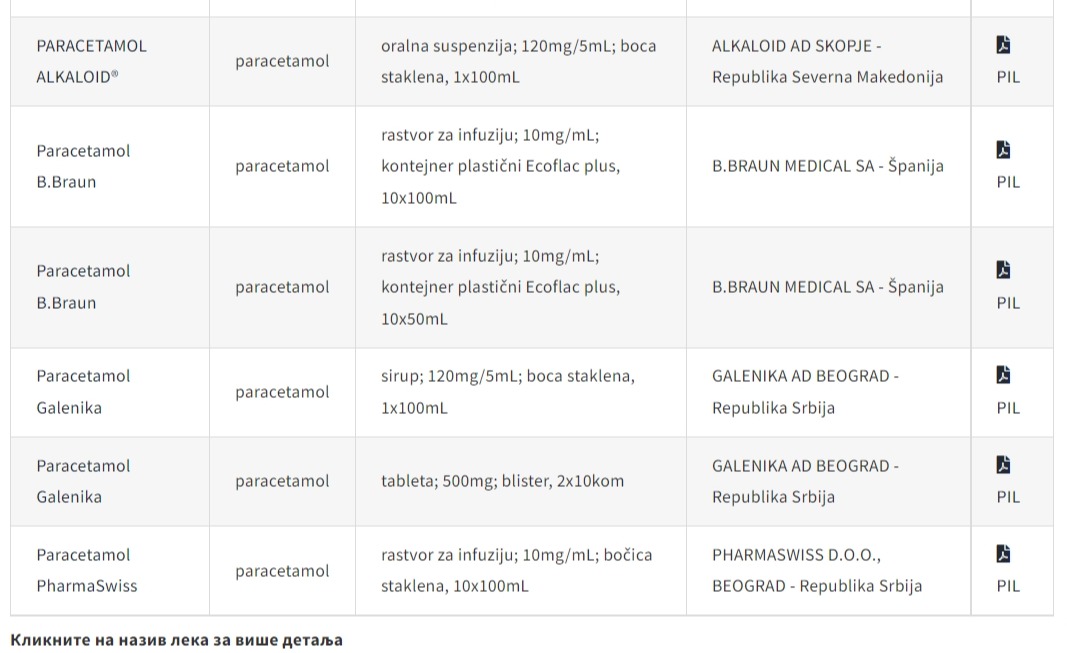Open PDF icon for PARACETAMOL ALKALOID row
This screenshot has width=1067, height=653.
point(1003,45)
